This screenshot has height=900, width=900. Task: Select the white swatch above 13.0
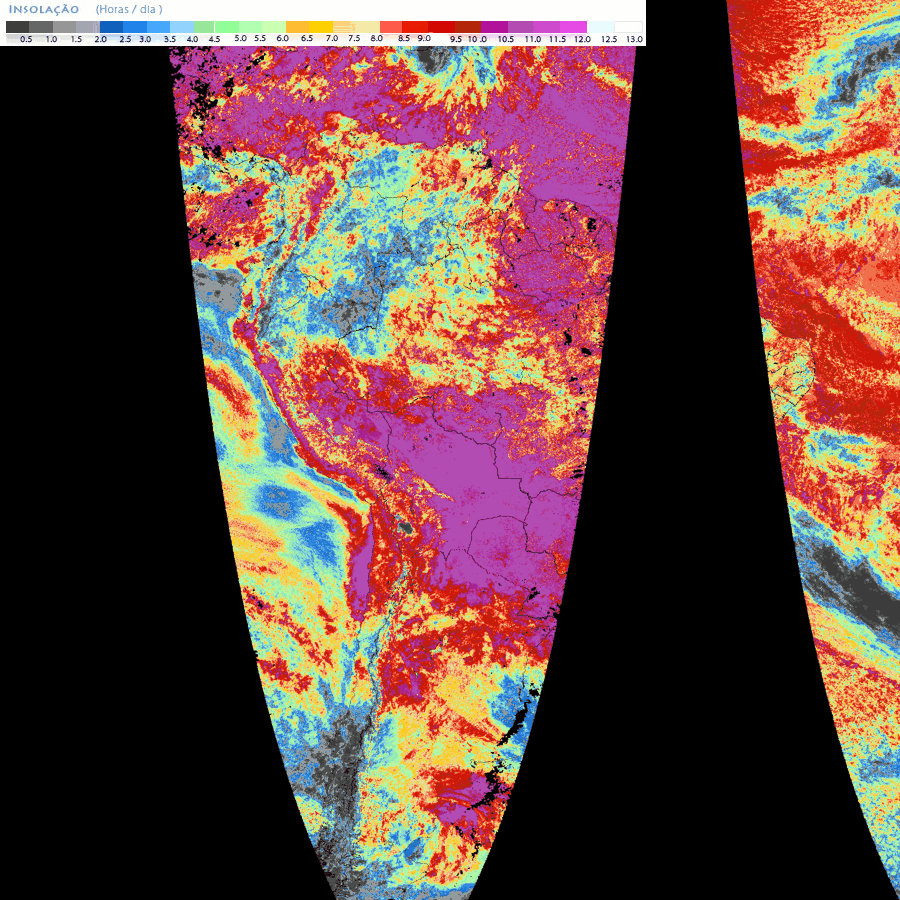(629, 27)
